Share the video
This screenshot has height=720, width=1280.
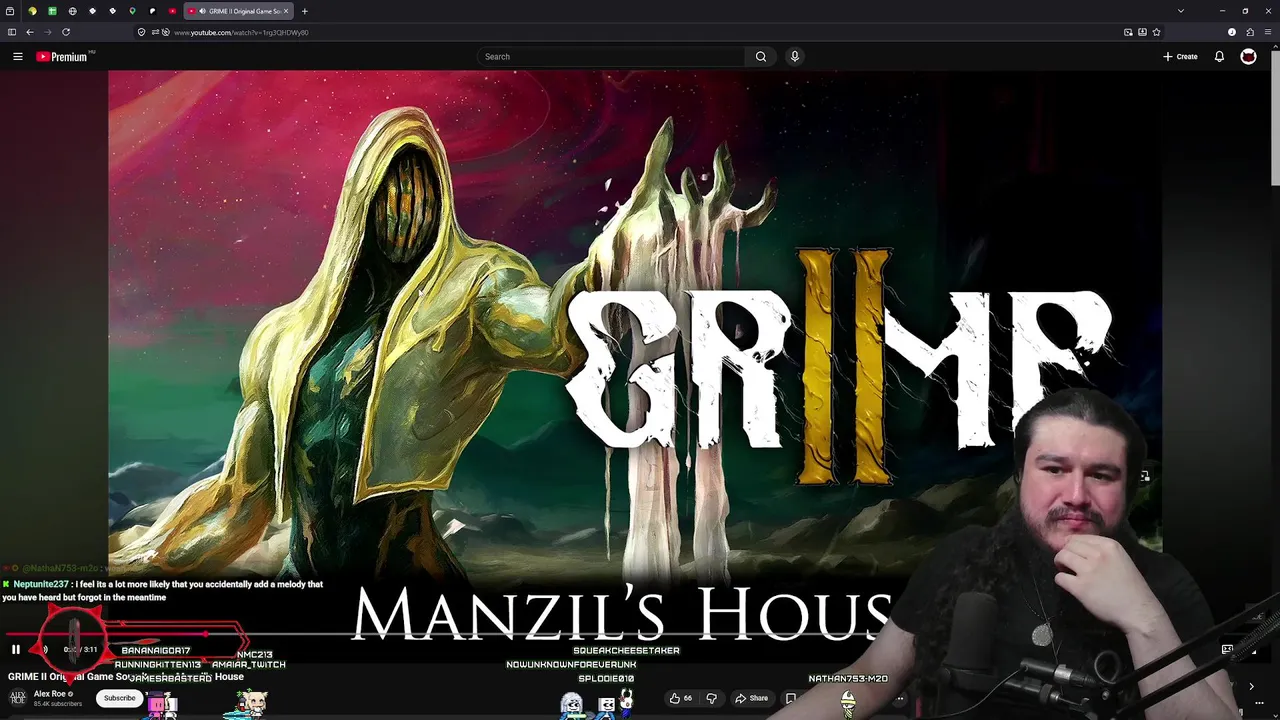point(751,698)
